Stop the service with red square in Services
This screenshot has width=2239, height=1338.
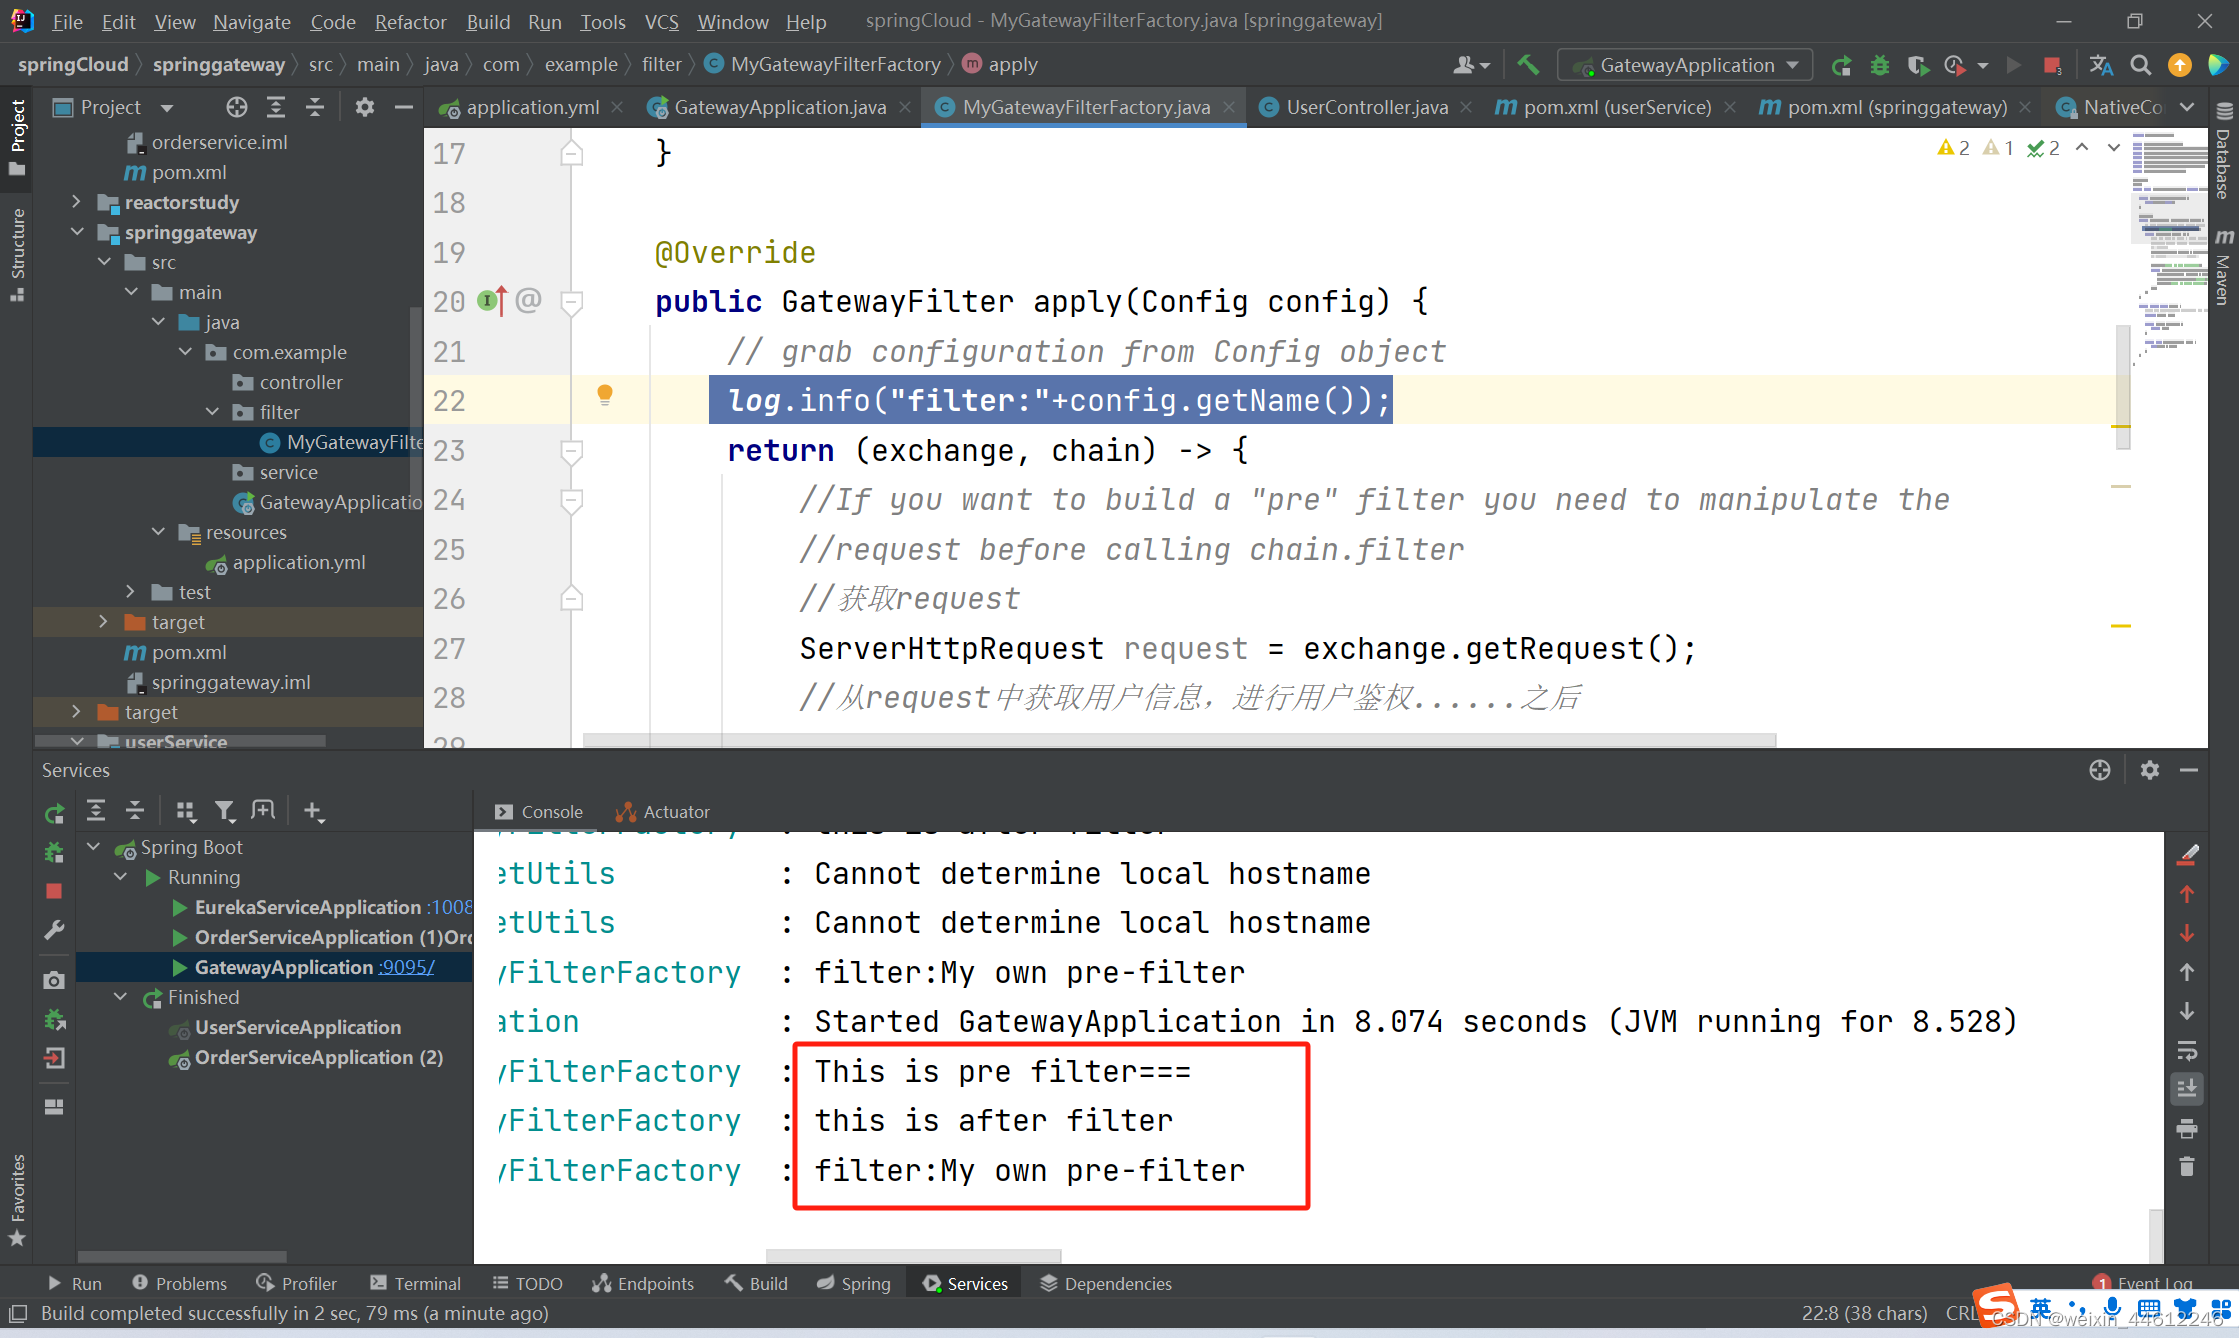point(54,891)
